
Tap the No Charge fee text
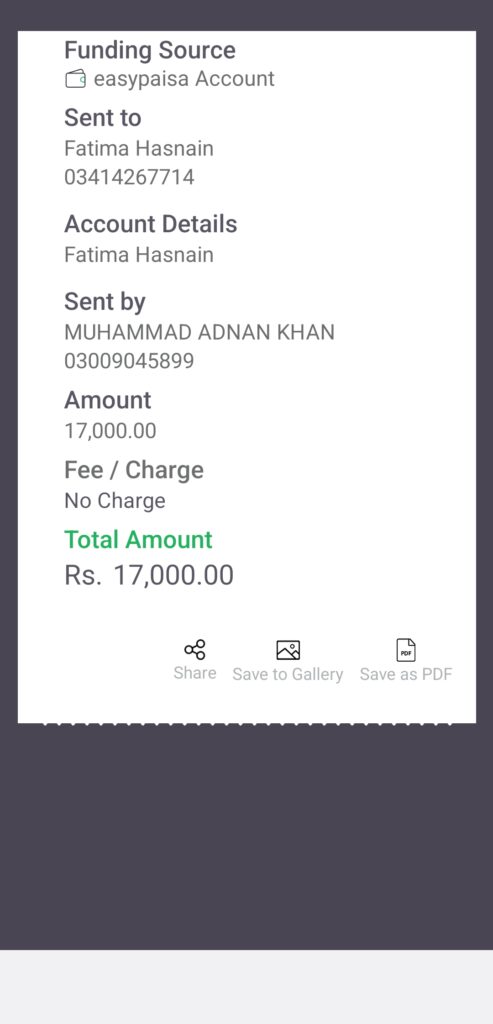115,501
